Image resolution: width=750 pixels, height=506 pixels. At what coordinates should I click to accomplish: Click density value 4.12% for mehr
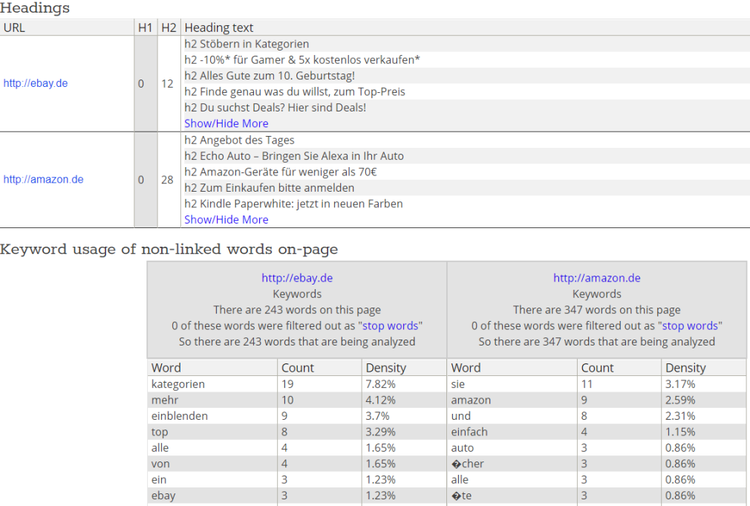[380, 400]
